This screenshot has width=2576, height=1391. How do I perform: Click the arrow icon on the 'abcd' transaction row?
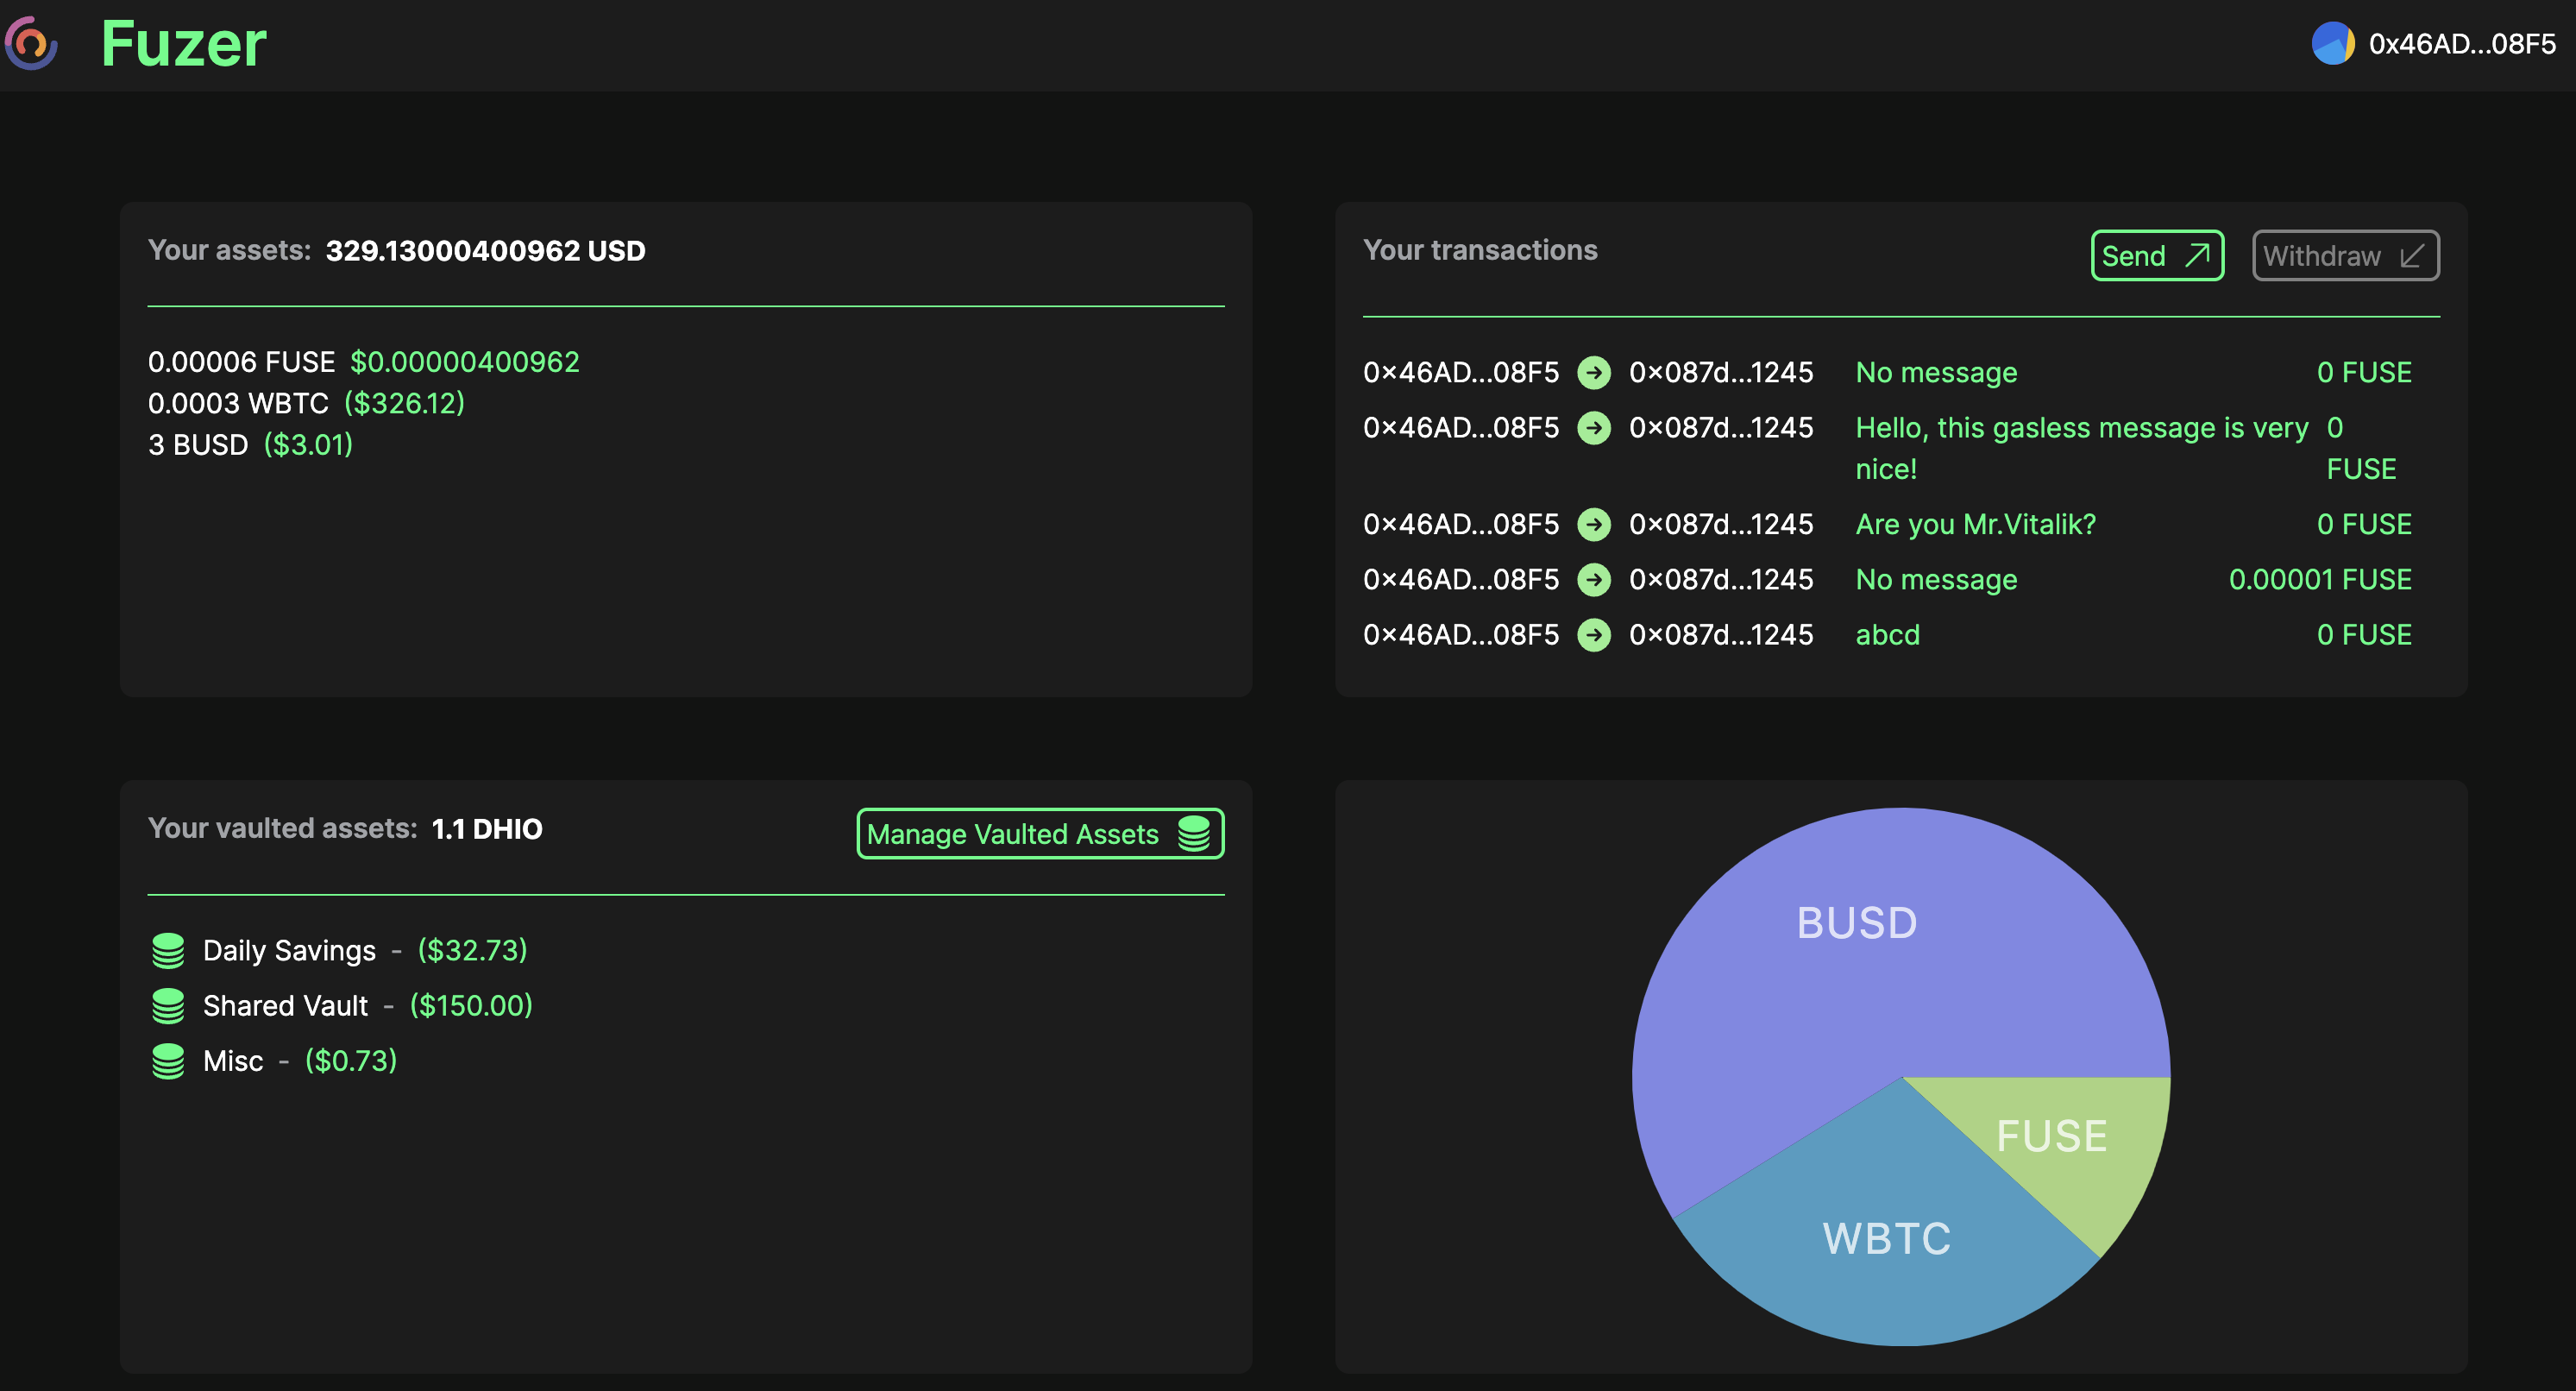point(1593,635)
